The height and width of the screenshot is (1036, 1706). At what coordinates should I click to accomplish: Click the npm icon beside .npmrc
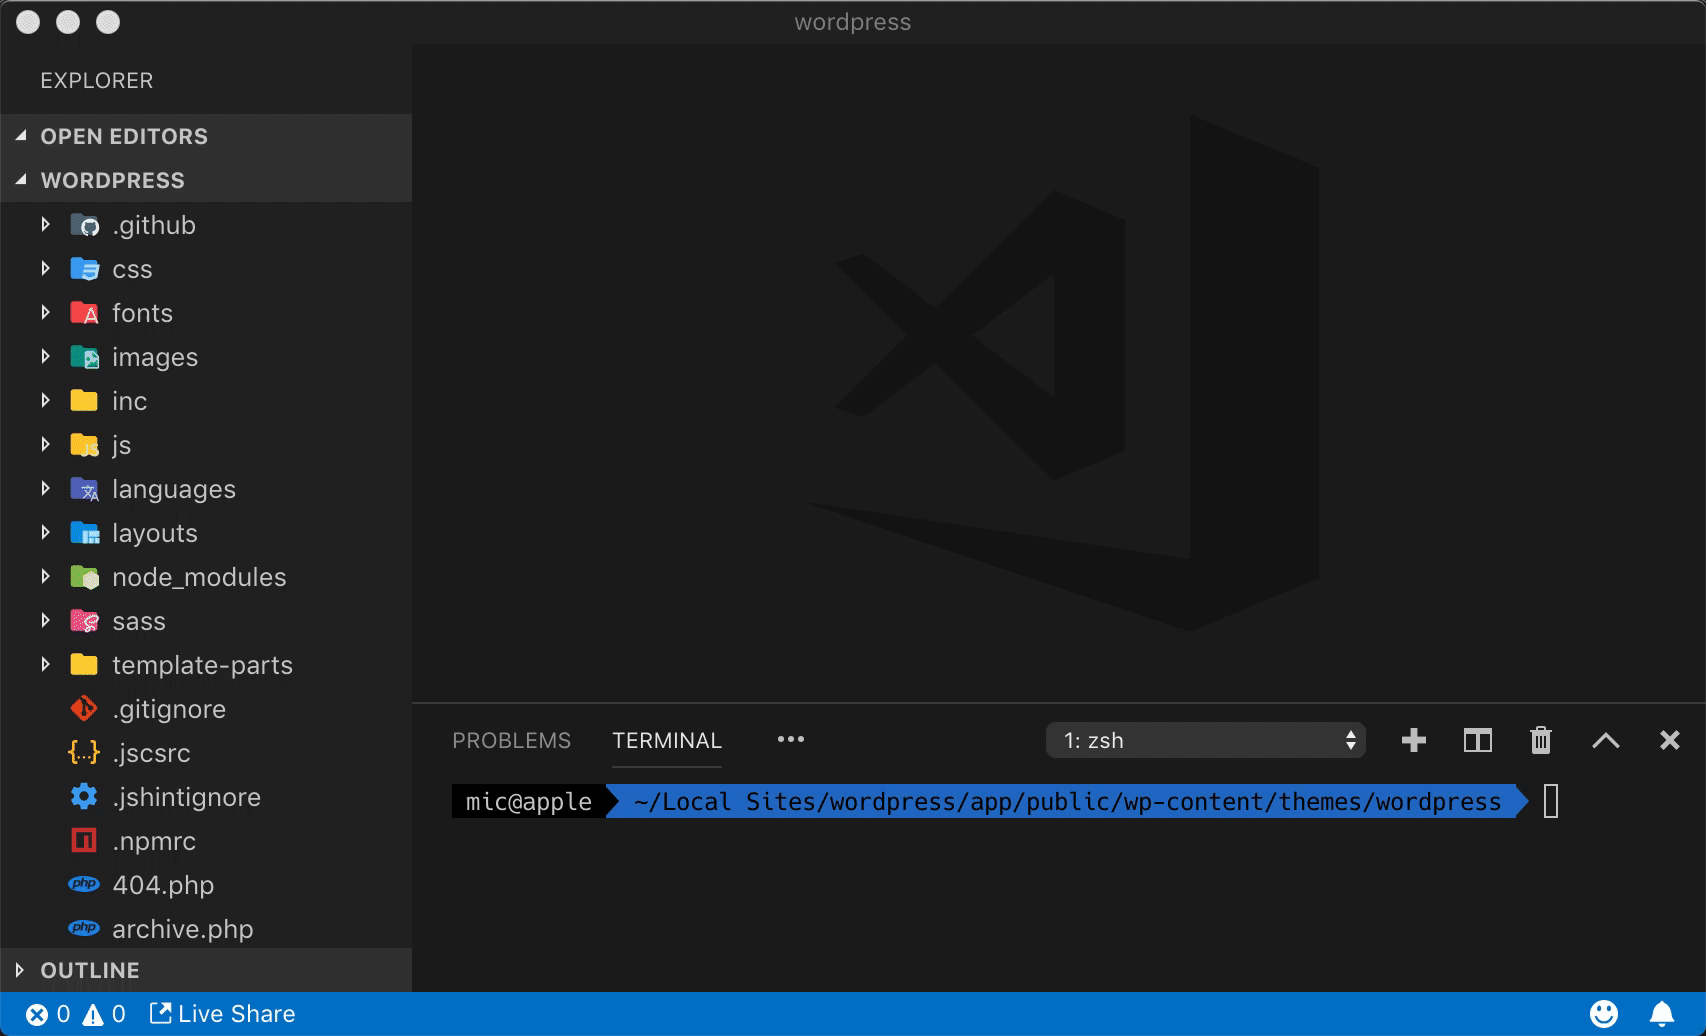[x=84, y=841]
